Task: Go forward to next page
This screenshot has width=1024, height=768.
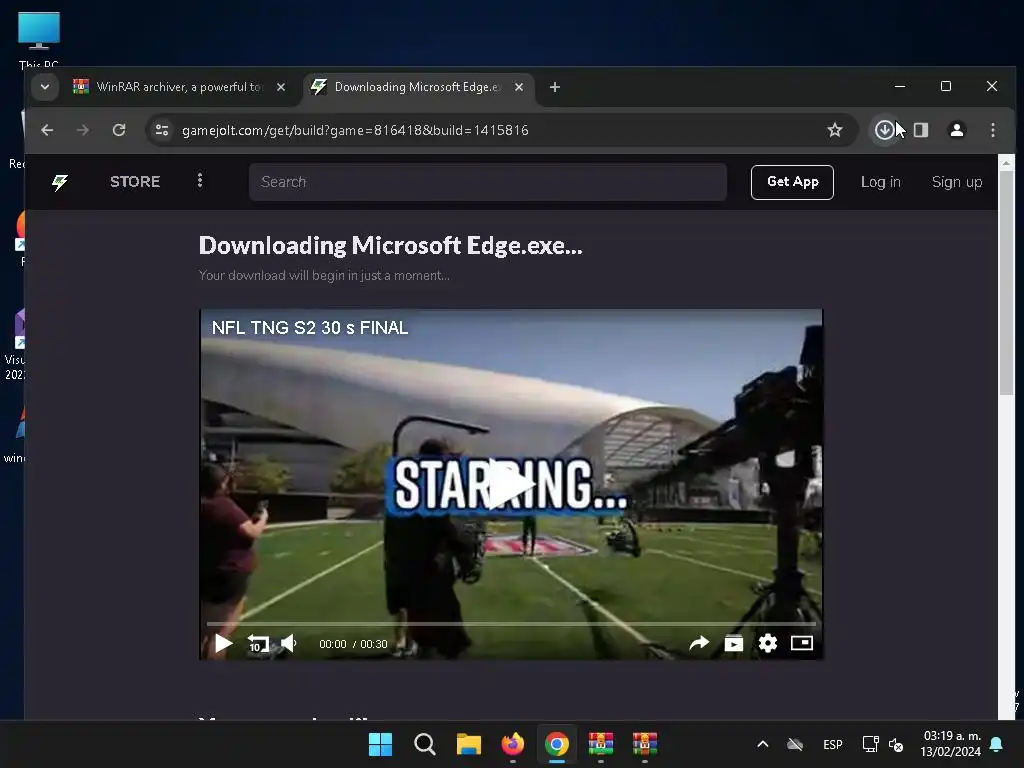Action: point(82,130)
